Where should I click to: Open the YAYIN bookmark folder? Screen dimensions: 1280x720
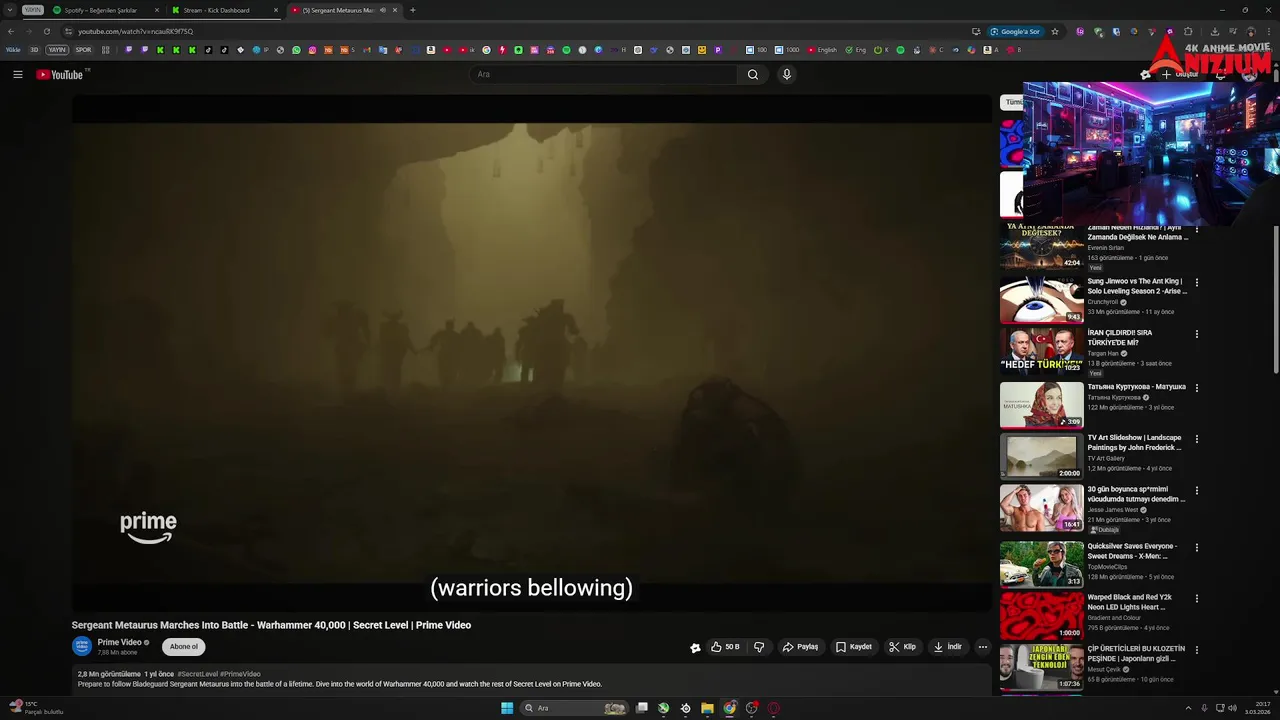(57, 50)
